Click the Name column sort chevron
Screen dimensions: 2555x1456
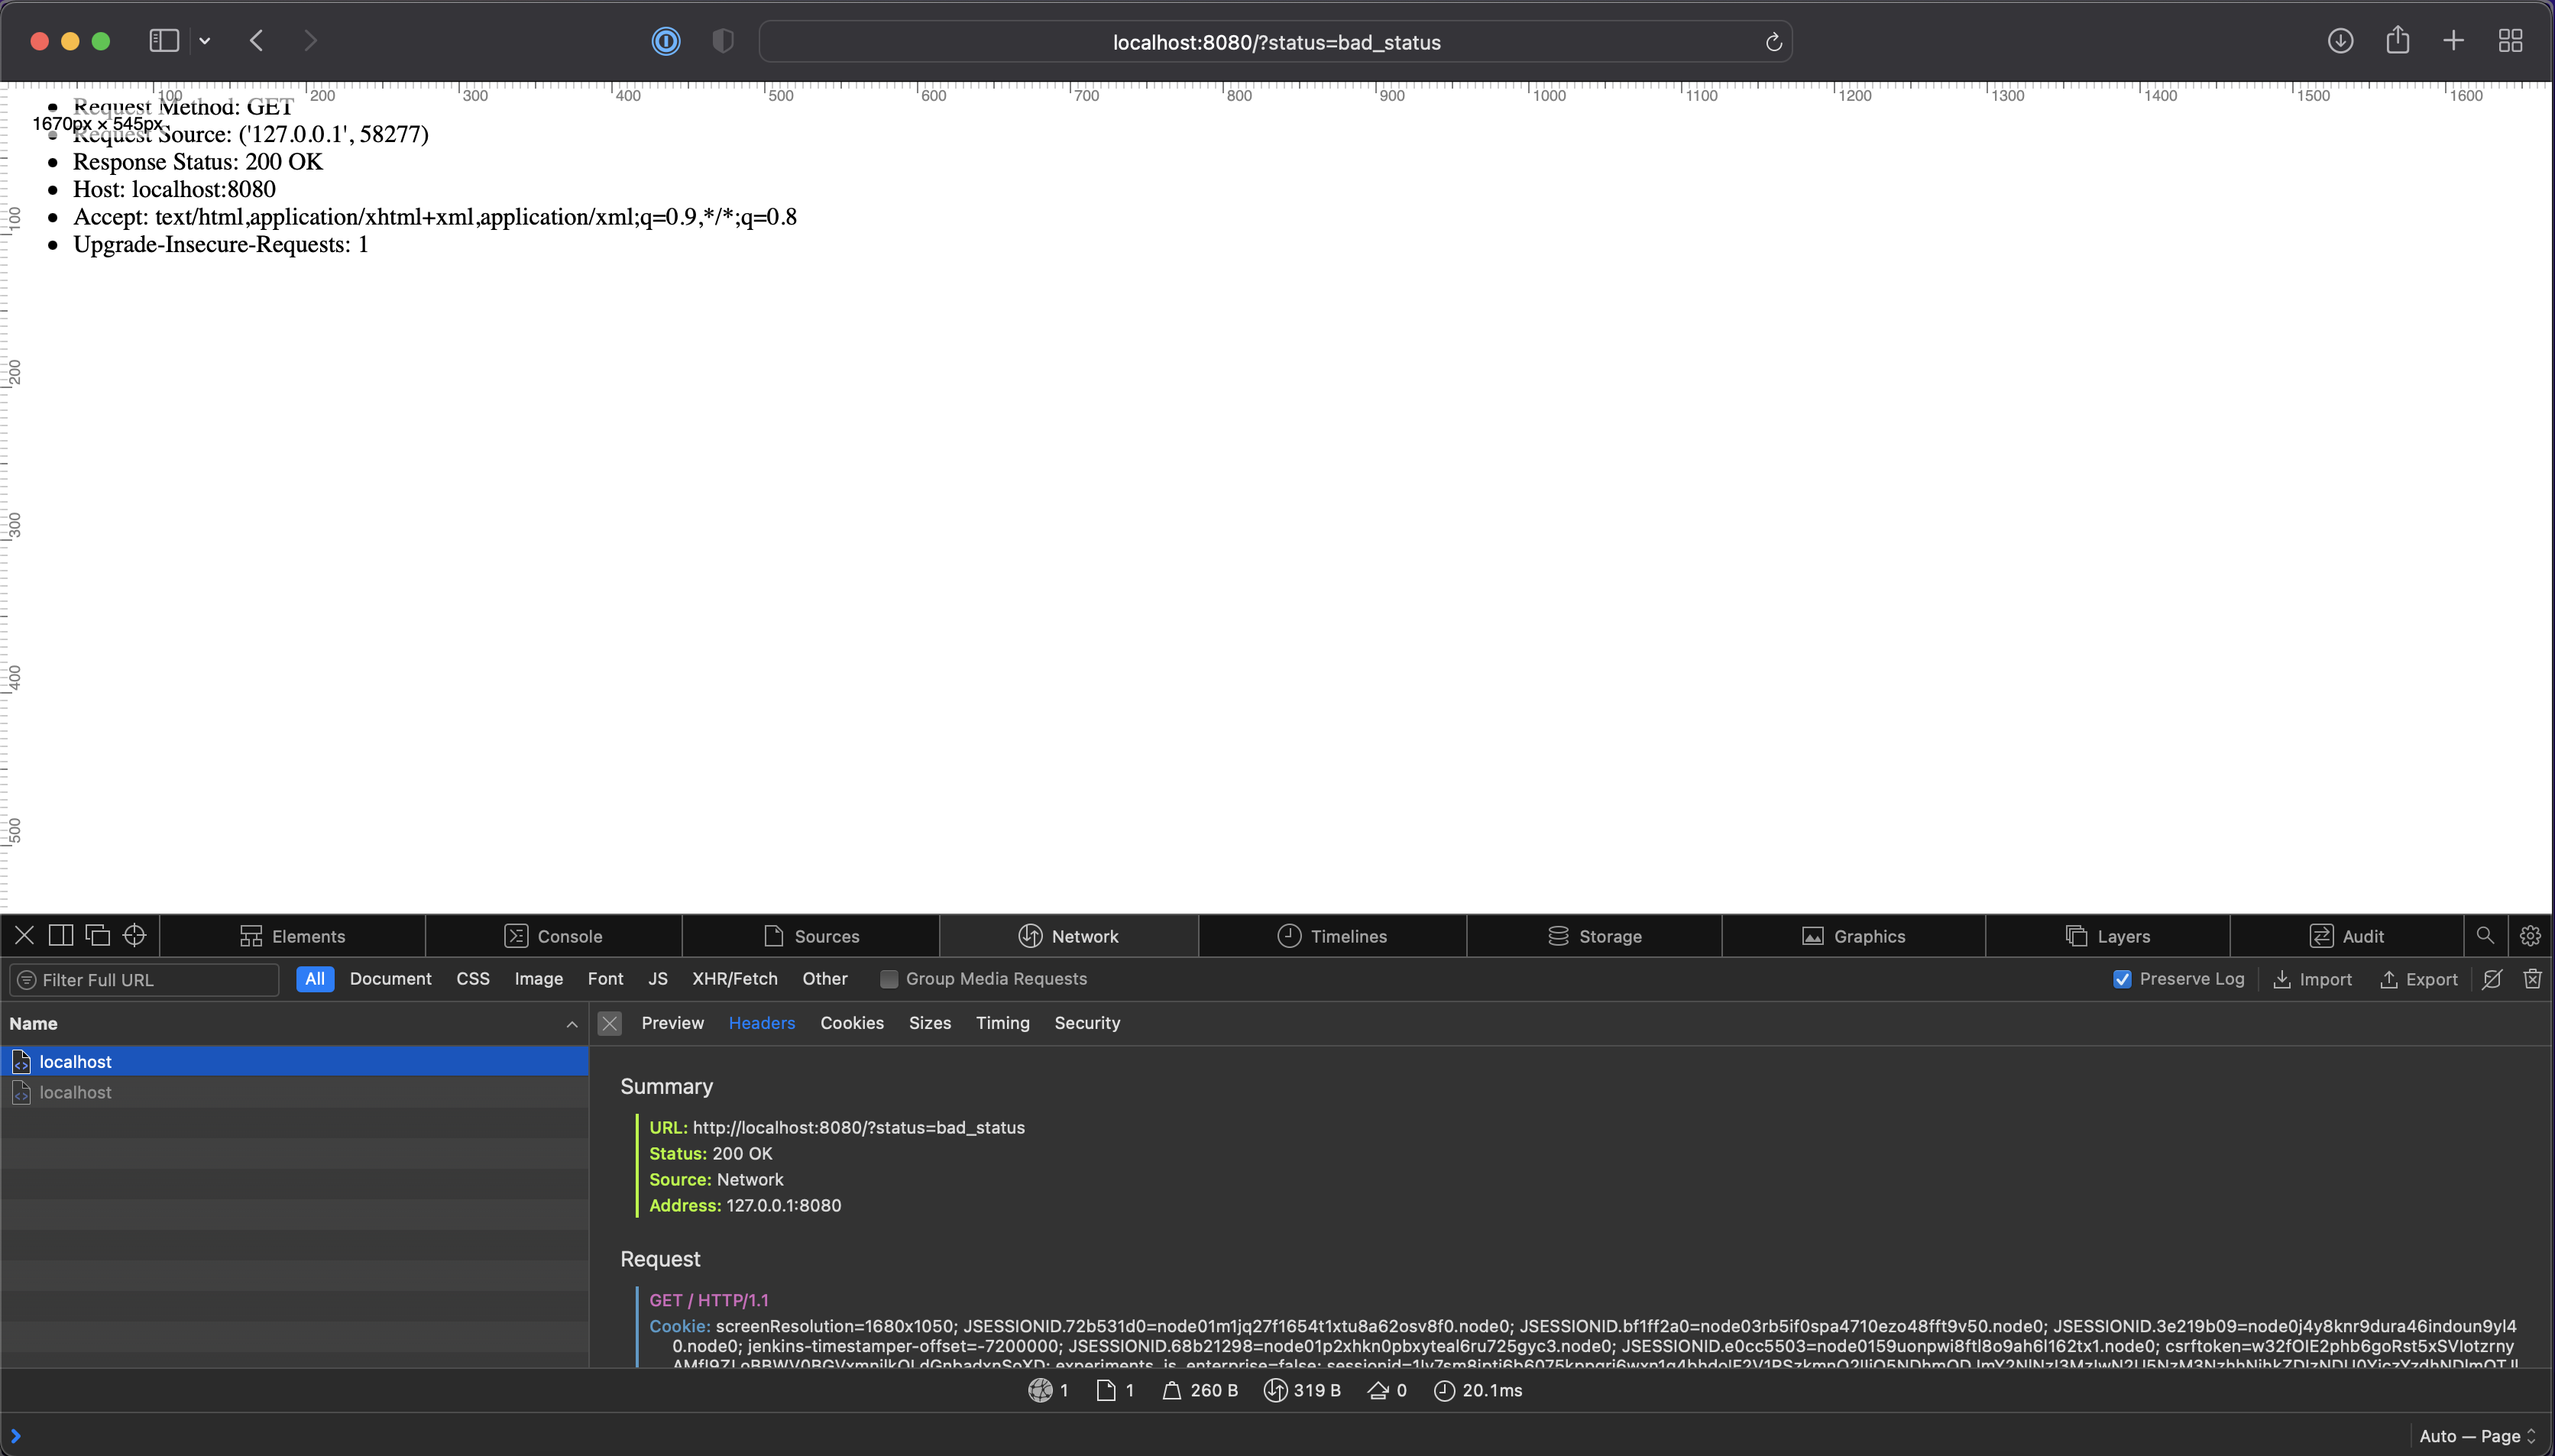coord(572,1024)
